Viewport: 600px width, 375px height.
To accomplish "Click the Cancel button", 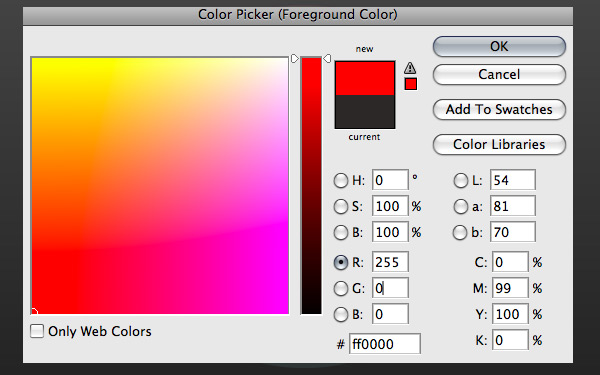I will pyautogui.click(x=499, y=74).
